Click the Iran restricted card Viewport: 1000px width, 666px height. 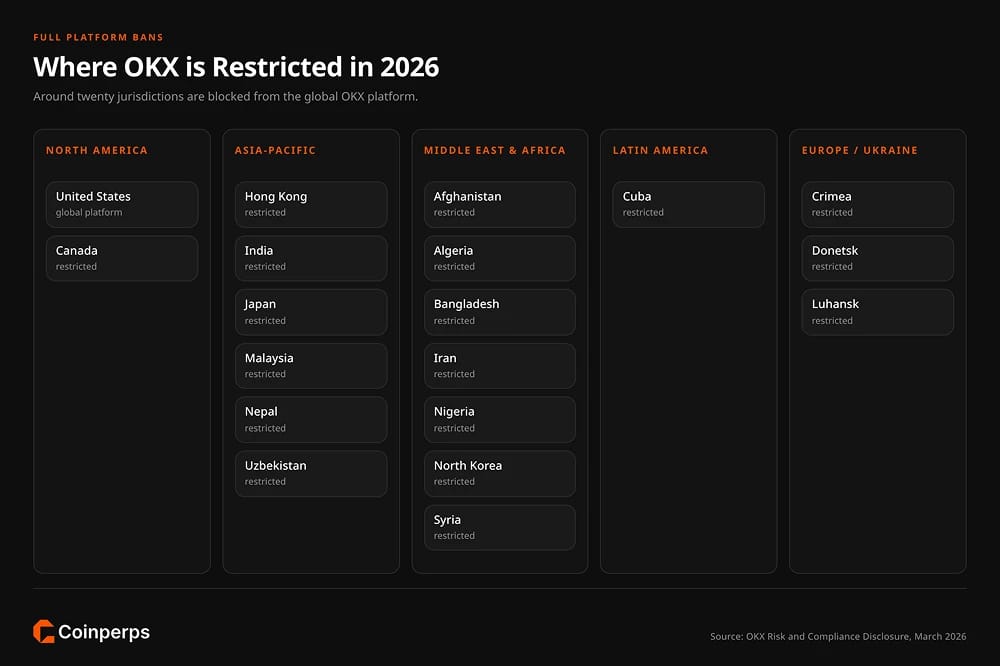[x=500, y=366]
